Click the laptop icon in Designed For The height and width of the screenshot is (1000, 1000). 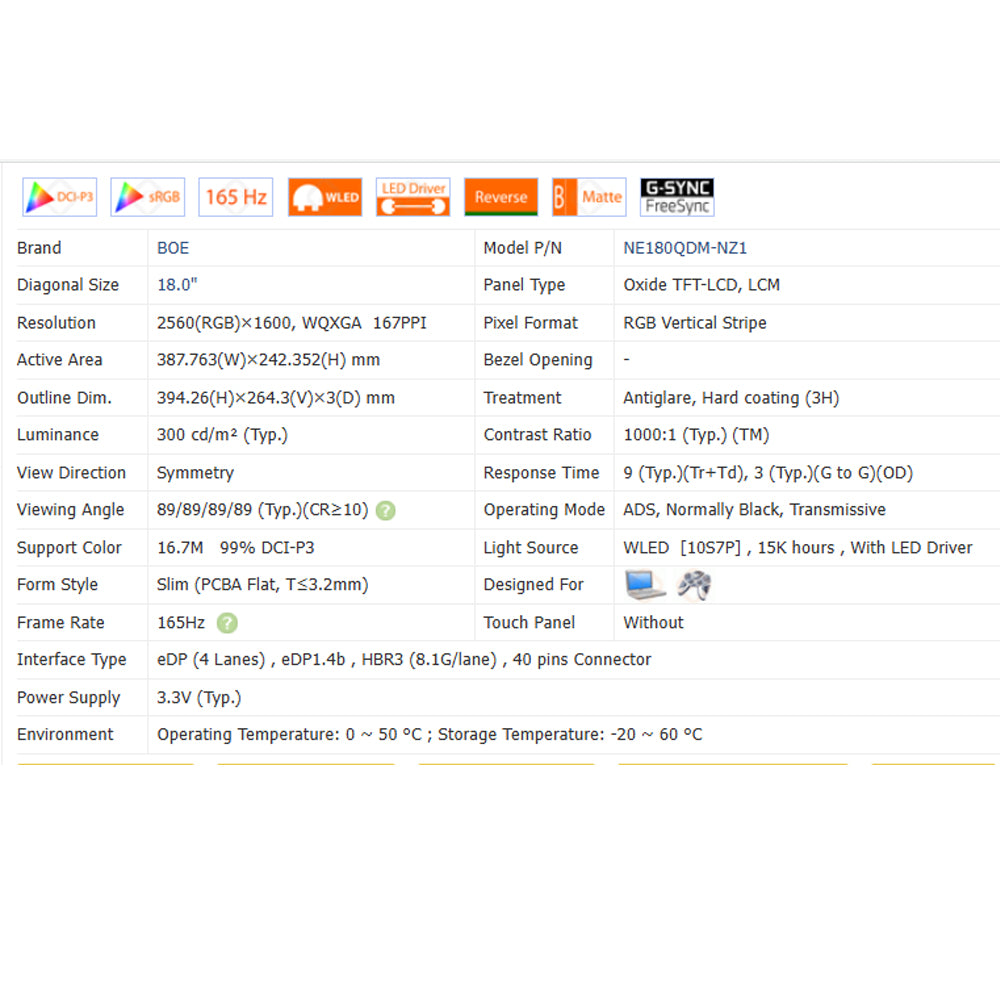pyautogui.click(x=645, y=585)
